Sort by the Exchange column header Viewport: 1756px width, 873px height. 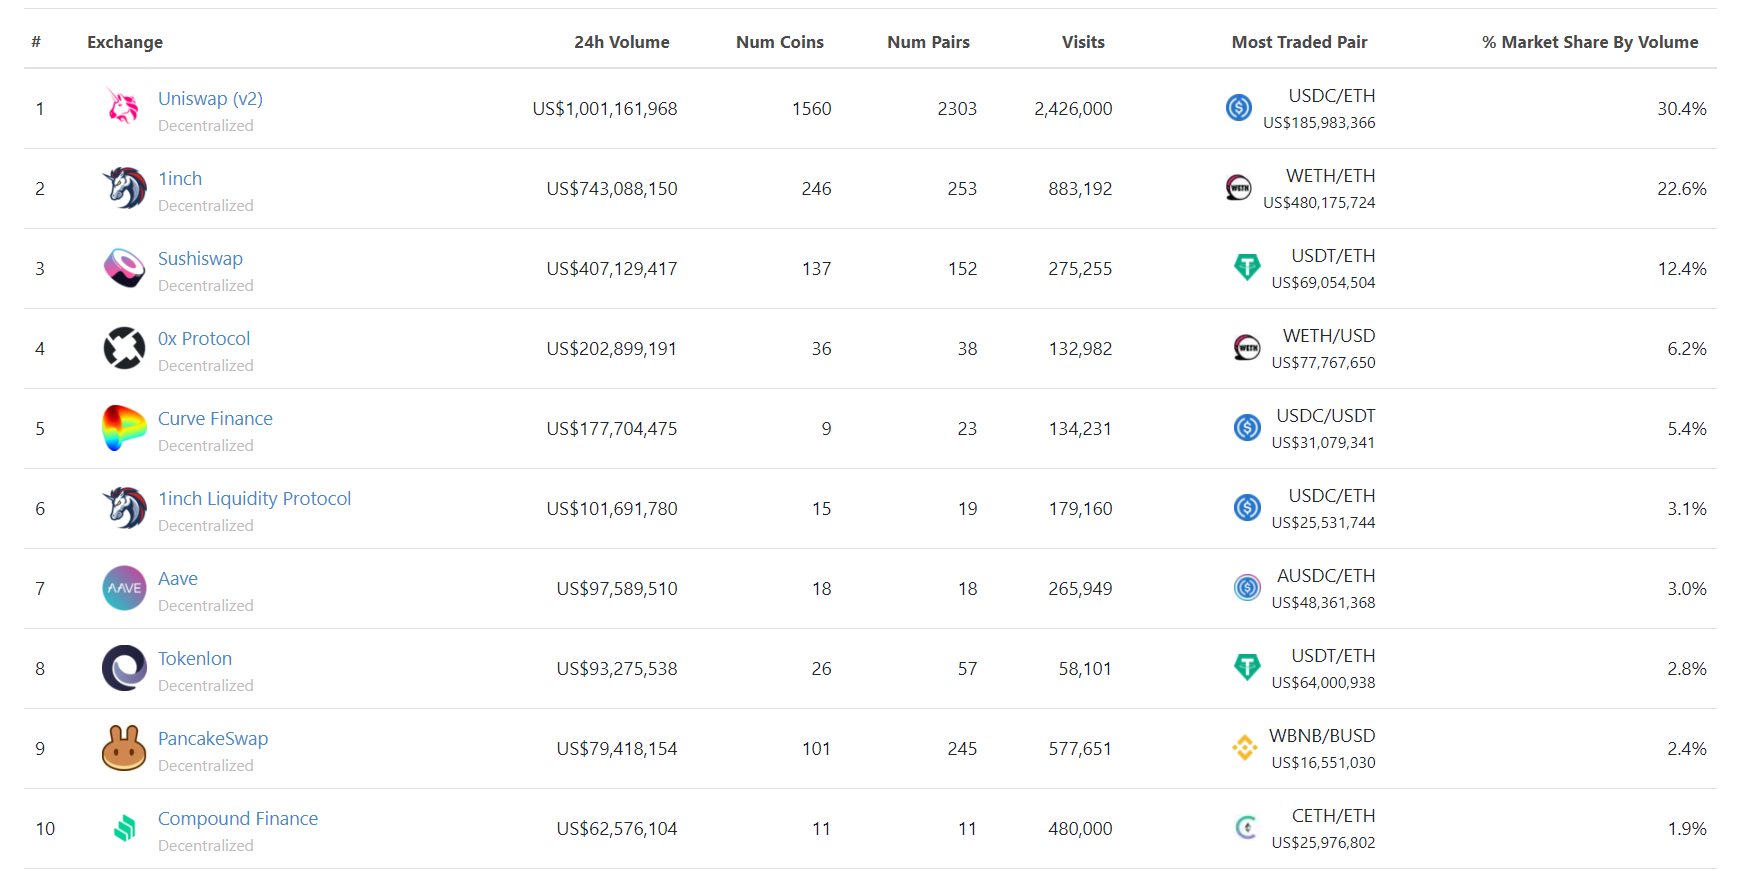point(125,42)
